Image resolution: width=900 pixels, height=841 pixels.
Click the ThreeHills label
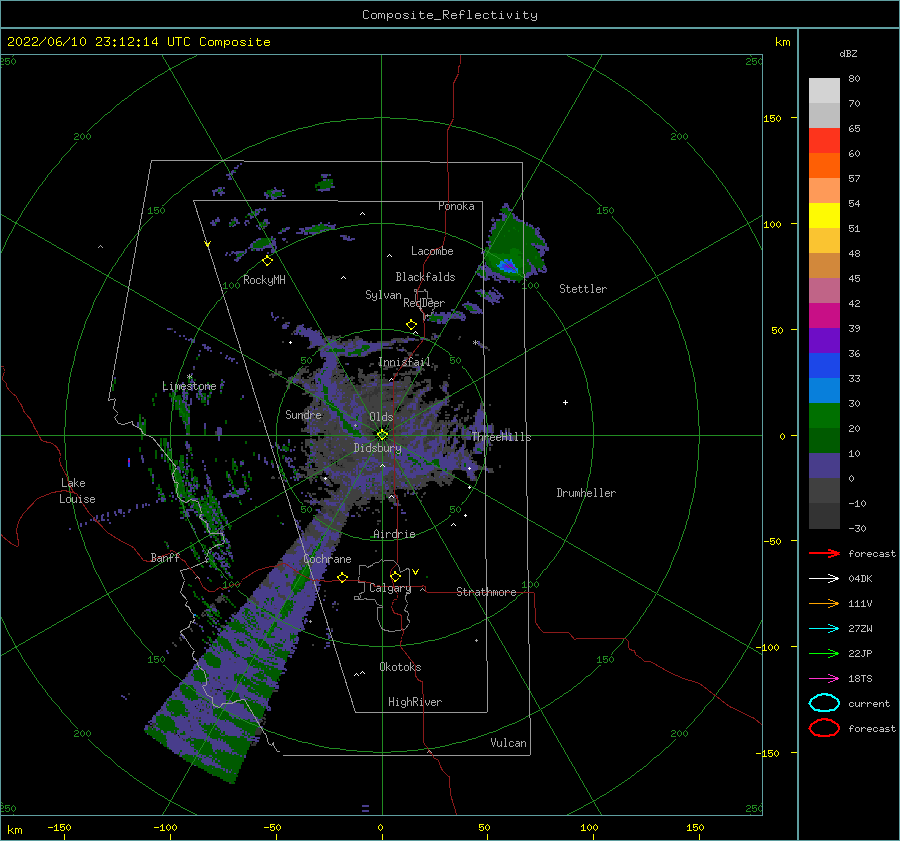pos(501,437)
